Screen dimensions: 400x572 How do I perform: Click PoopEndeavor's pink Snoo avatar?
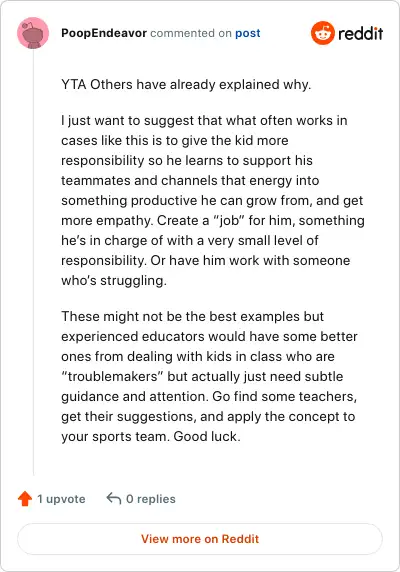33,33
